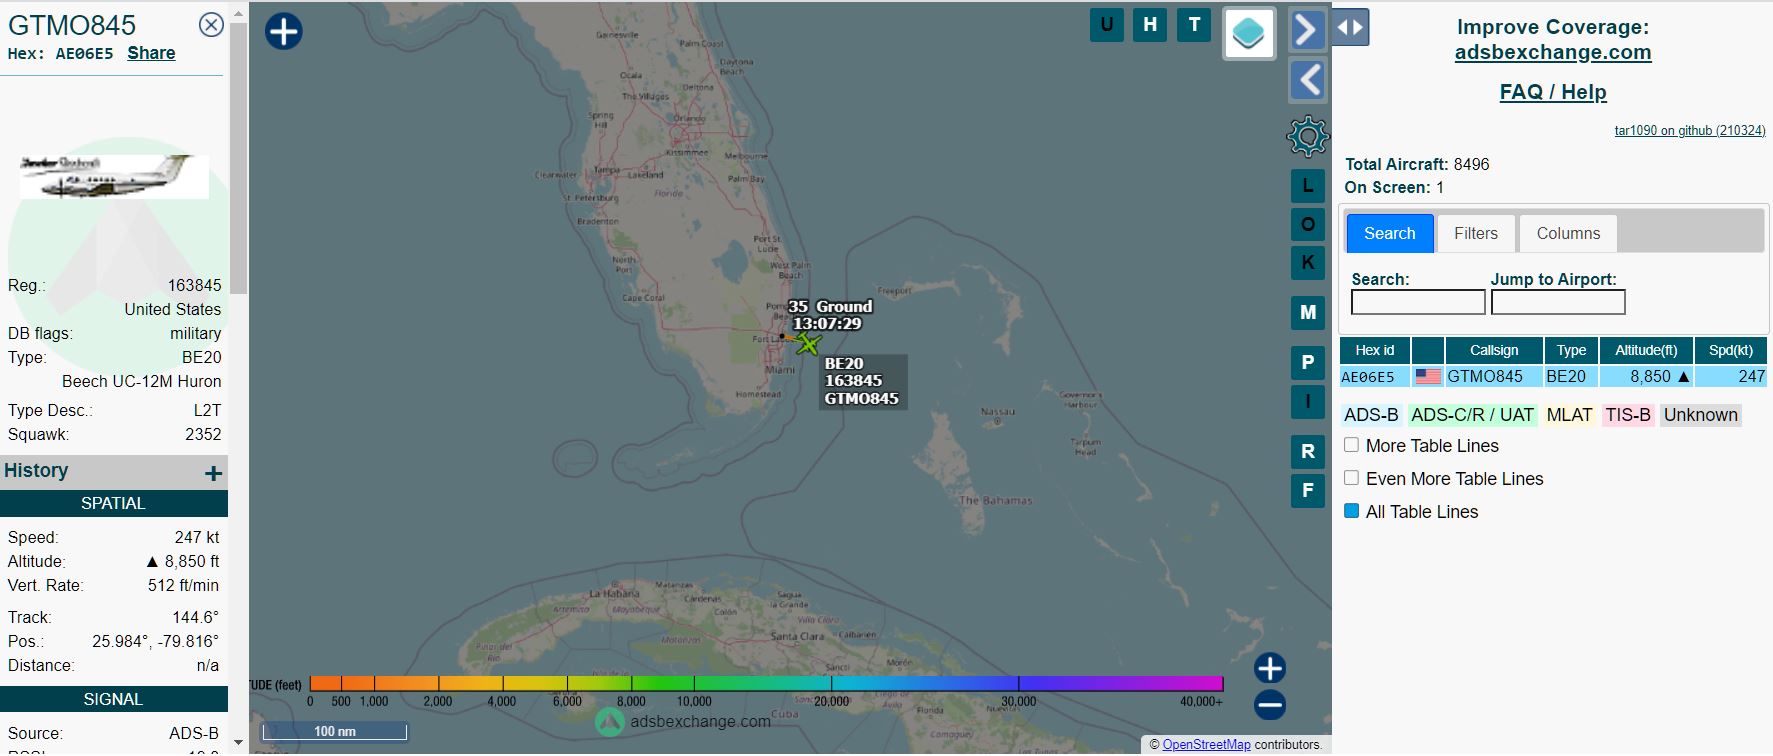Open OpenStreetMap contributors link

tap(1206, 744)
